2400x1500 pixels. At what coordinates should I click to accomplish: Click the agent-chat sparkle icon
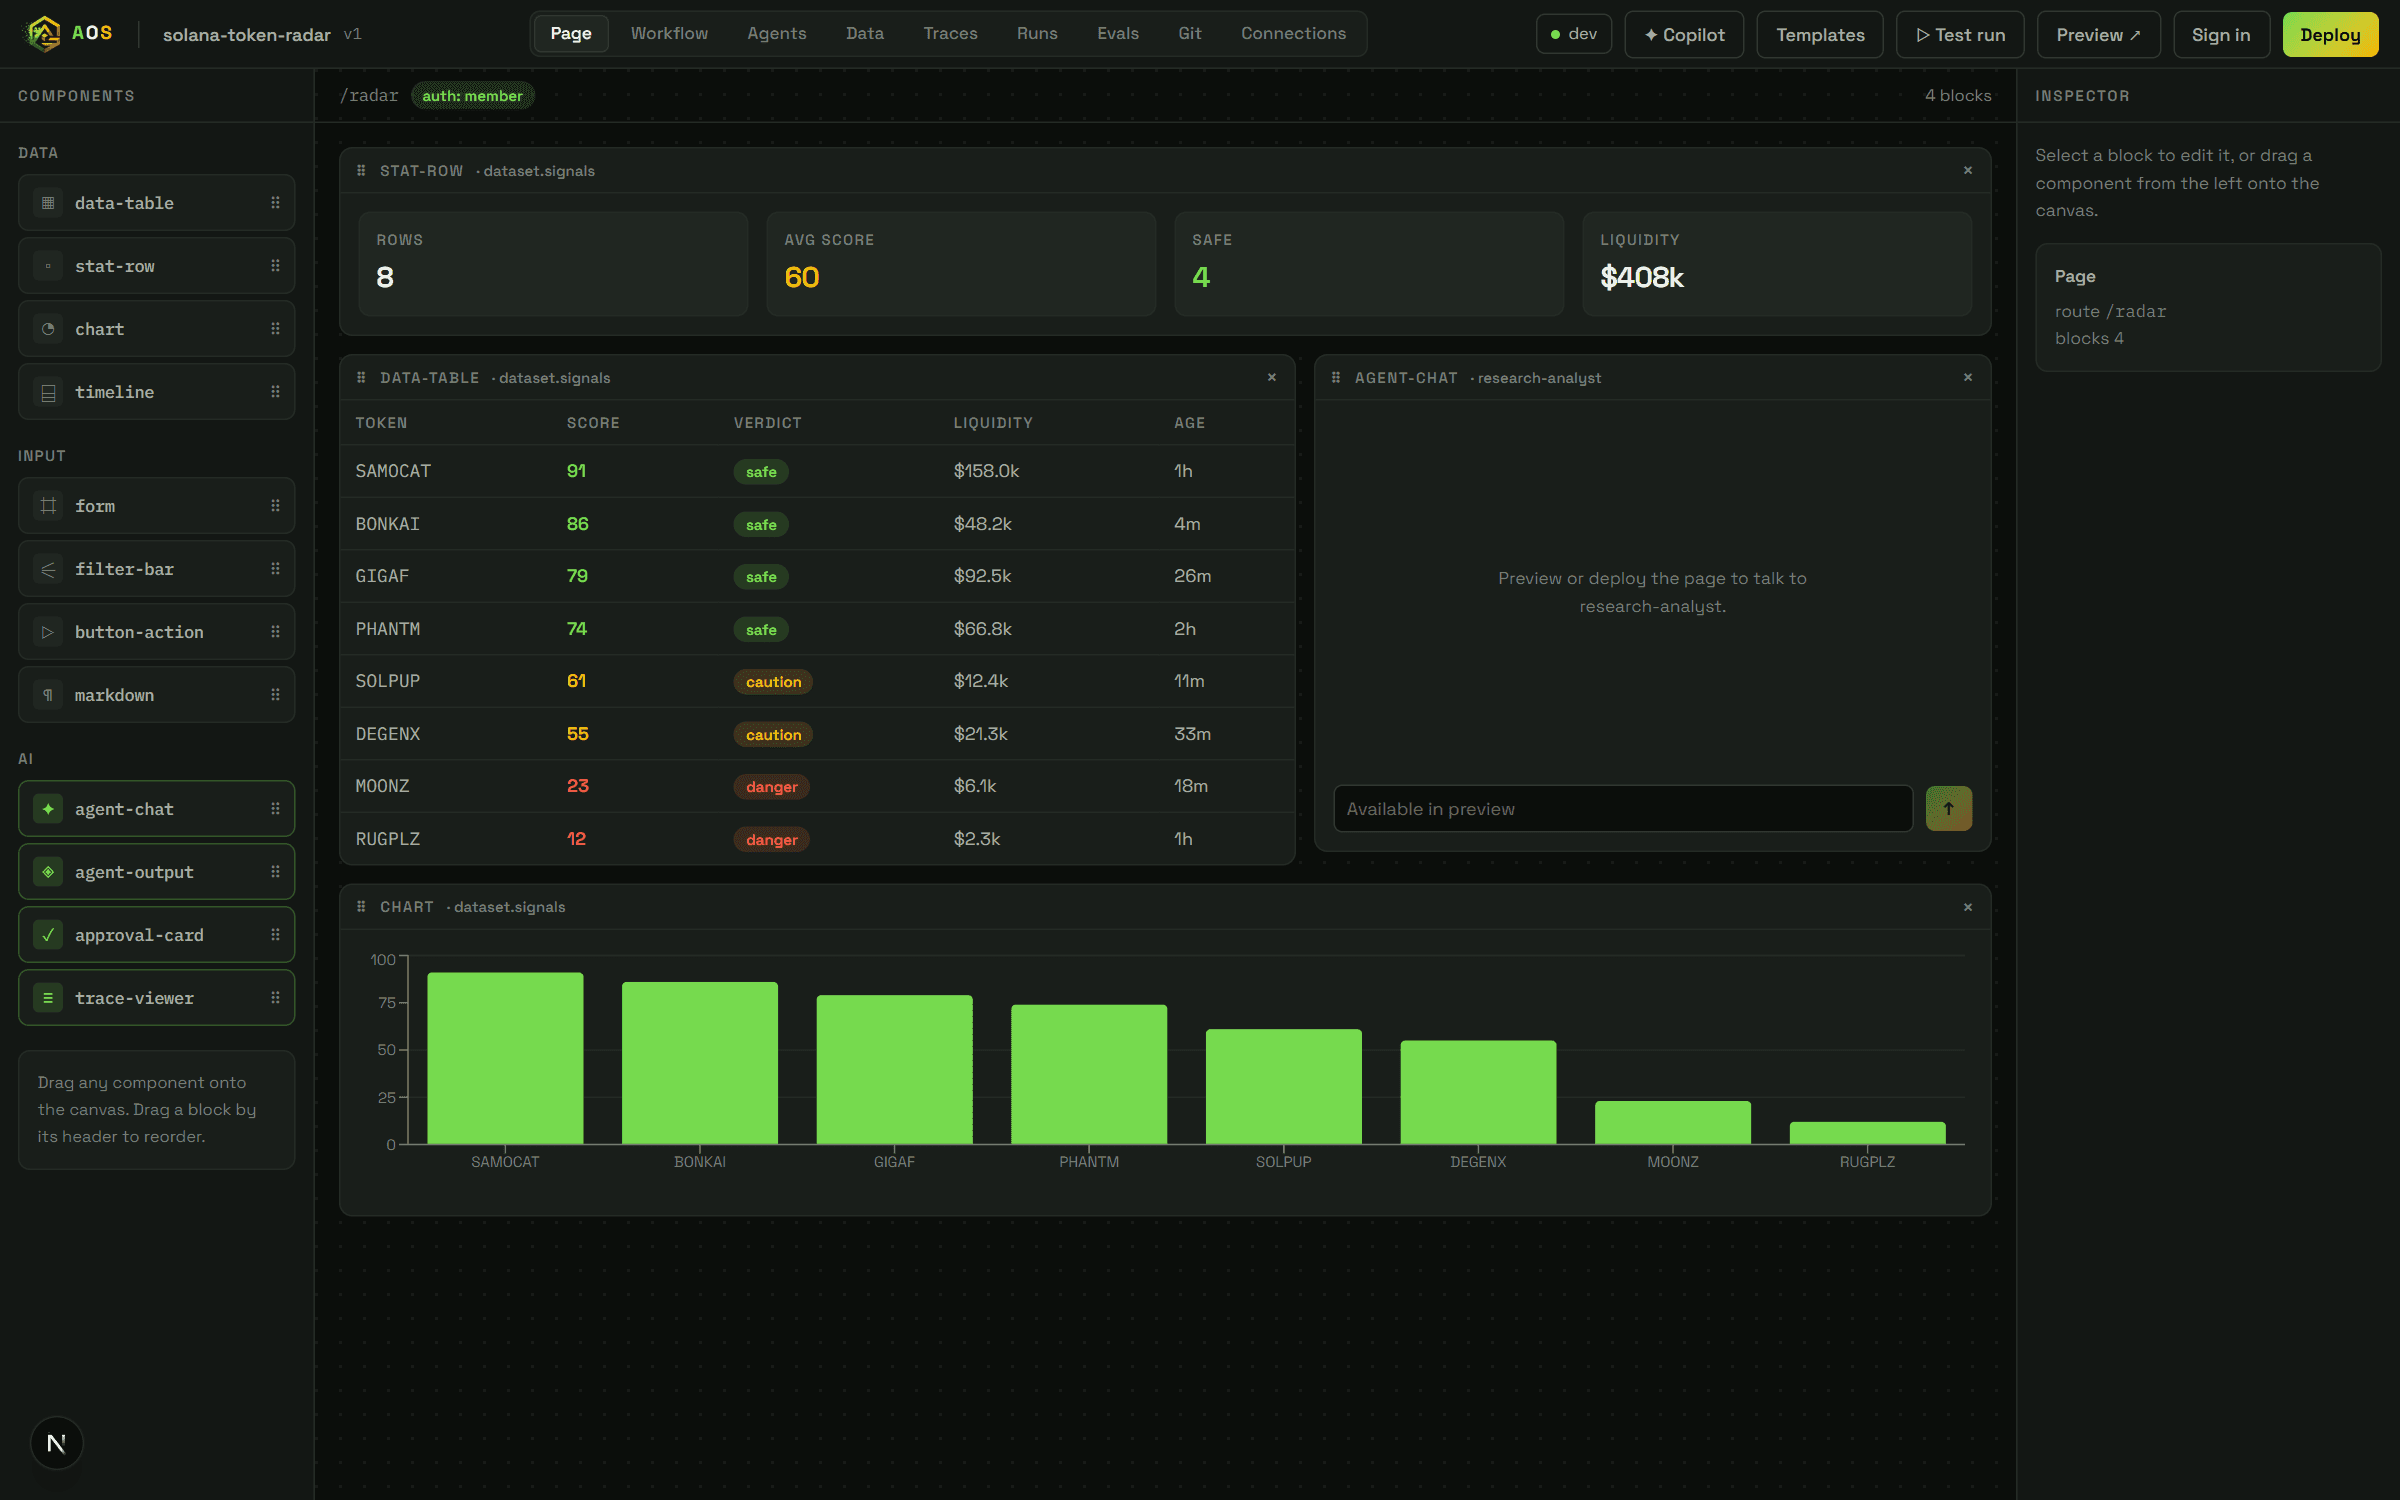(47, 809)
